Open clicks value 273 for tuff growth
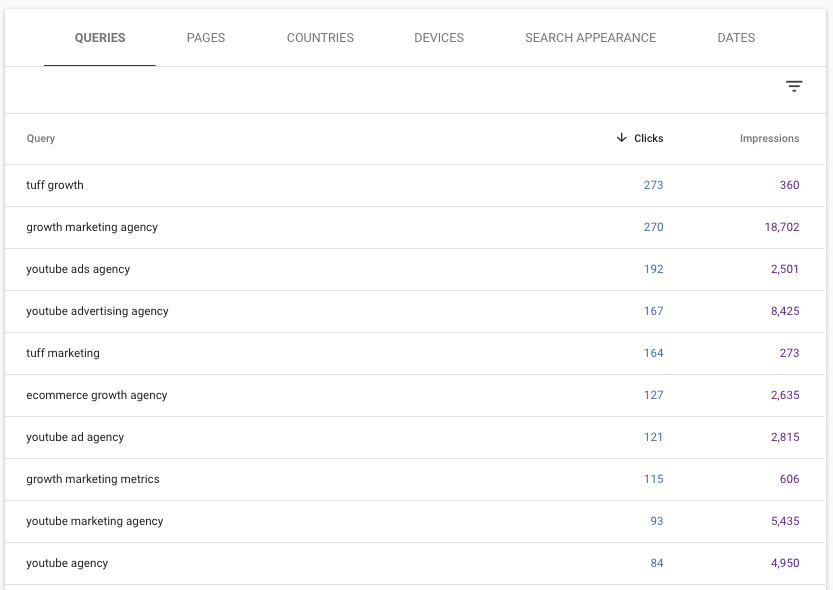Viewport: 833px width, 590px height. 653,185
